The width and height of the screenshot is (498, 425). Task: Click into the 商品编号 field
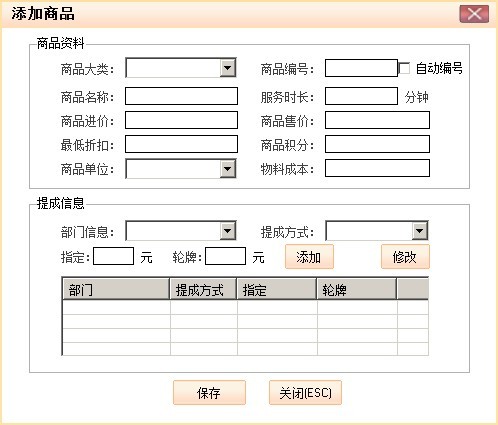coord(361,68)
